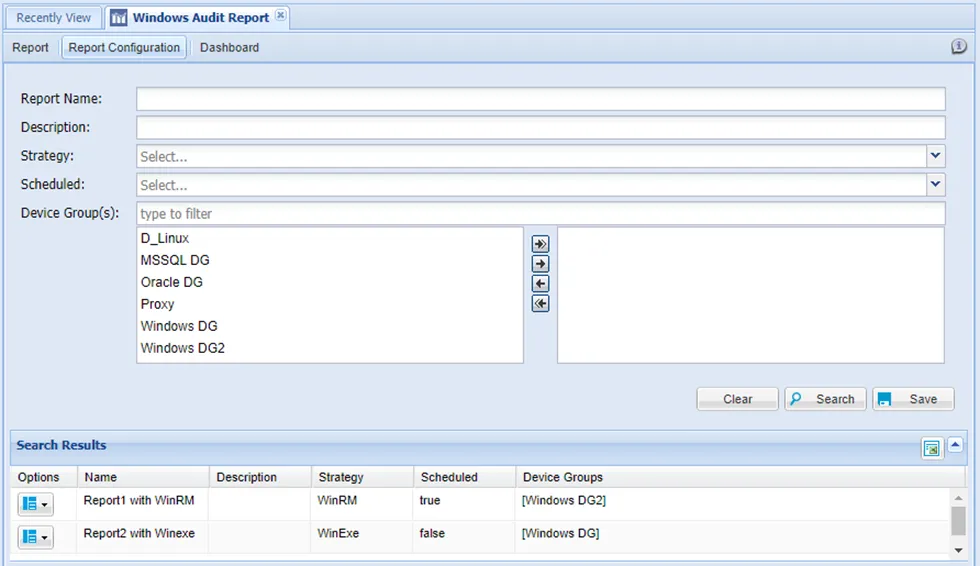Click results scrollbar up arrow
980x566 pixels.
[x=958, y=498]
